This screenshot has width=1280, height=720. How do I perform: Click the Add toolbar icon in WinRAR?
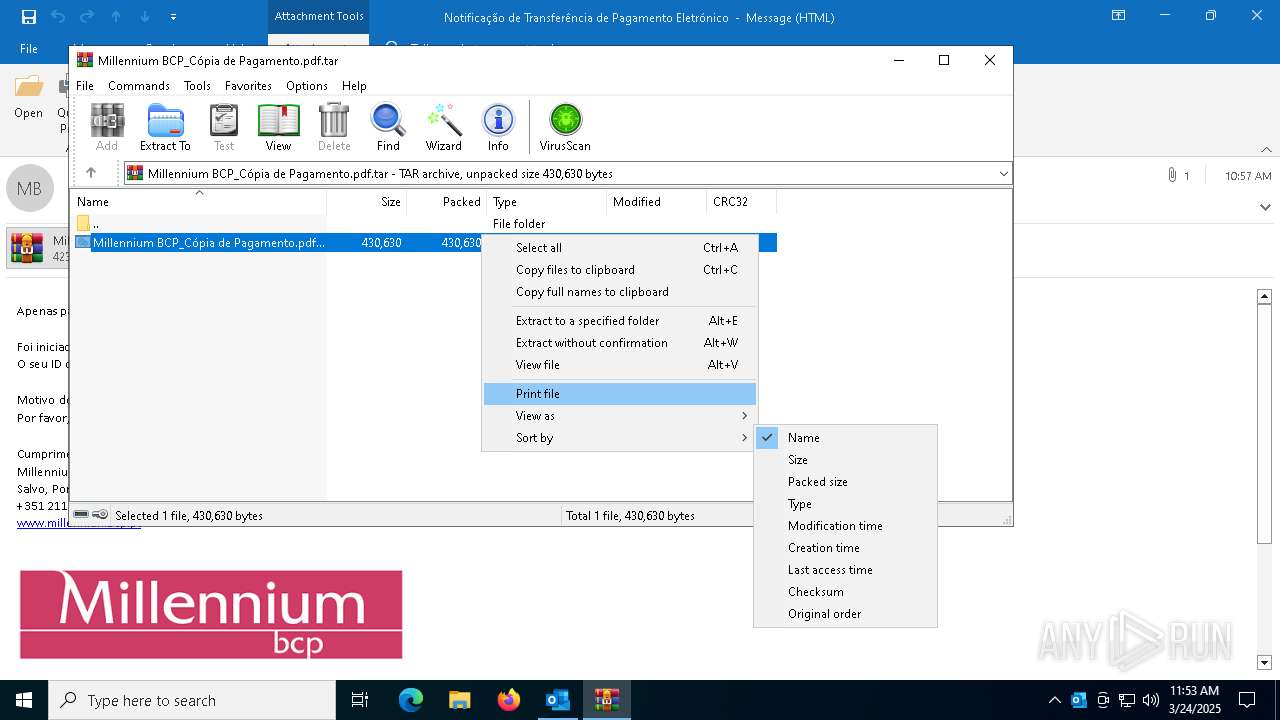107,127
